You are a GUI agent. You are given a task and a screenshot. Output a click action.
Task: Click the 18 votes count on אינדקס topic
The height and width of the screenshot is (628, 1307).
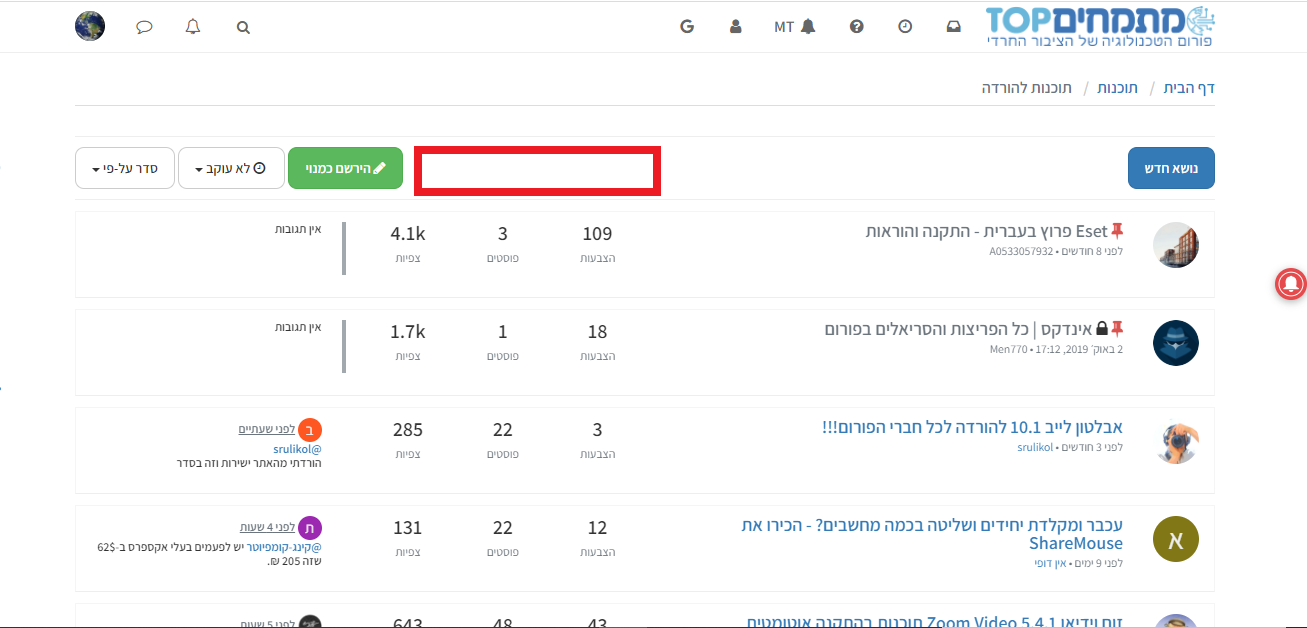pos(597,332)
